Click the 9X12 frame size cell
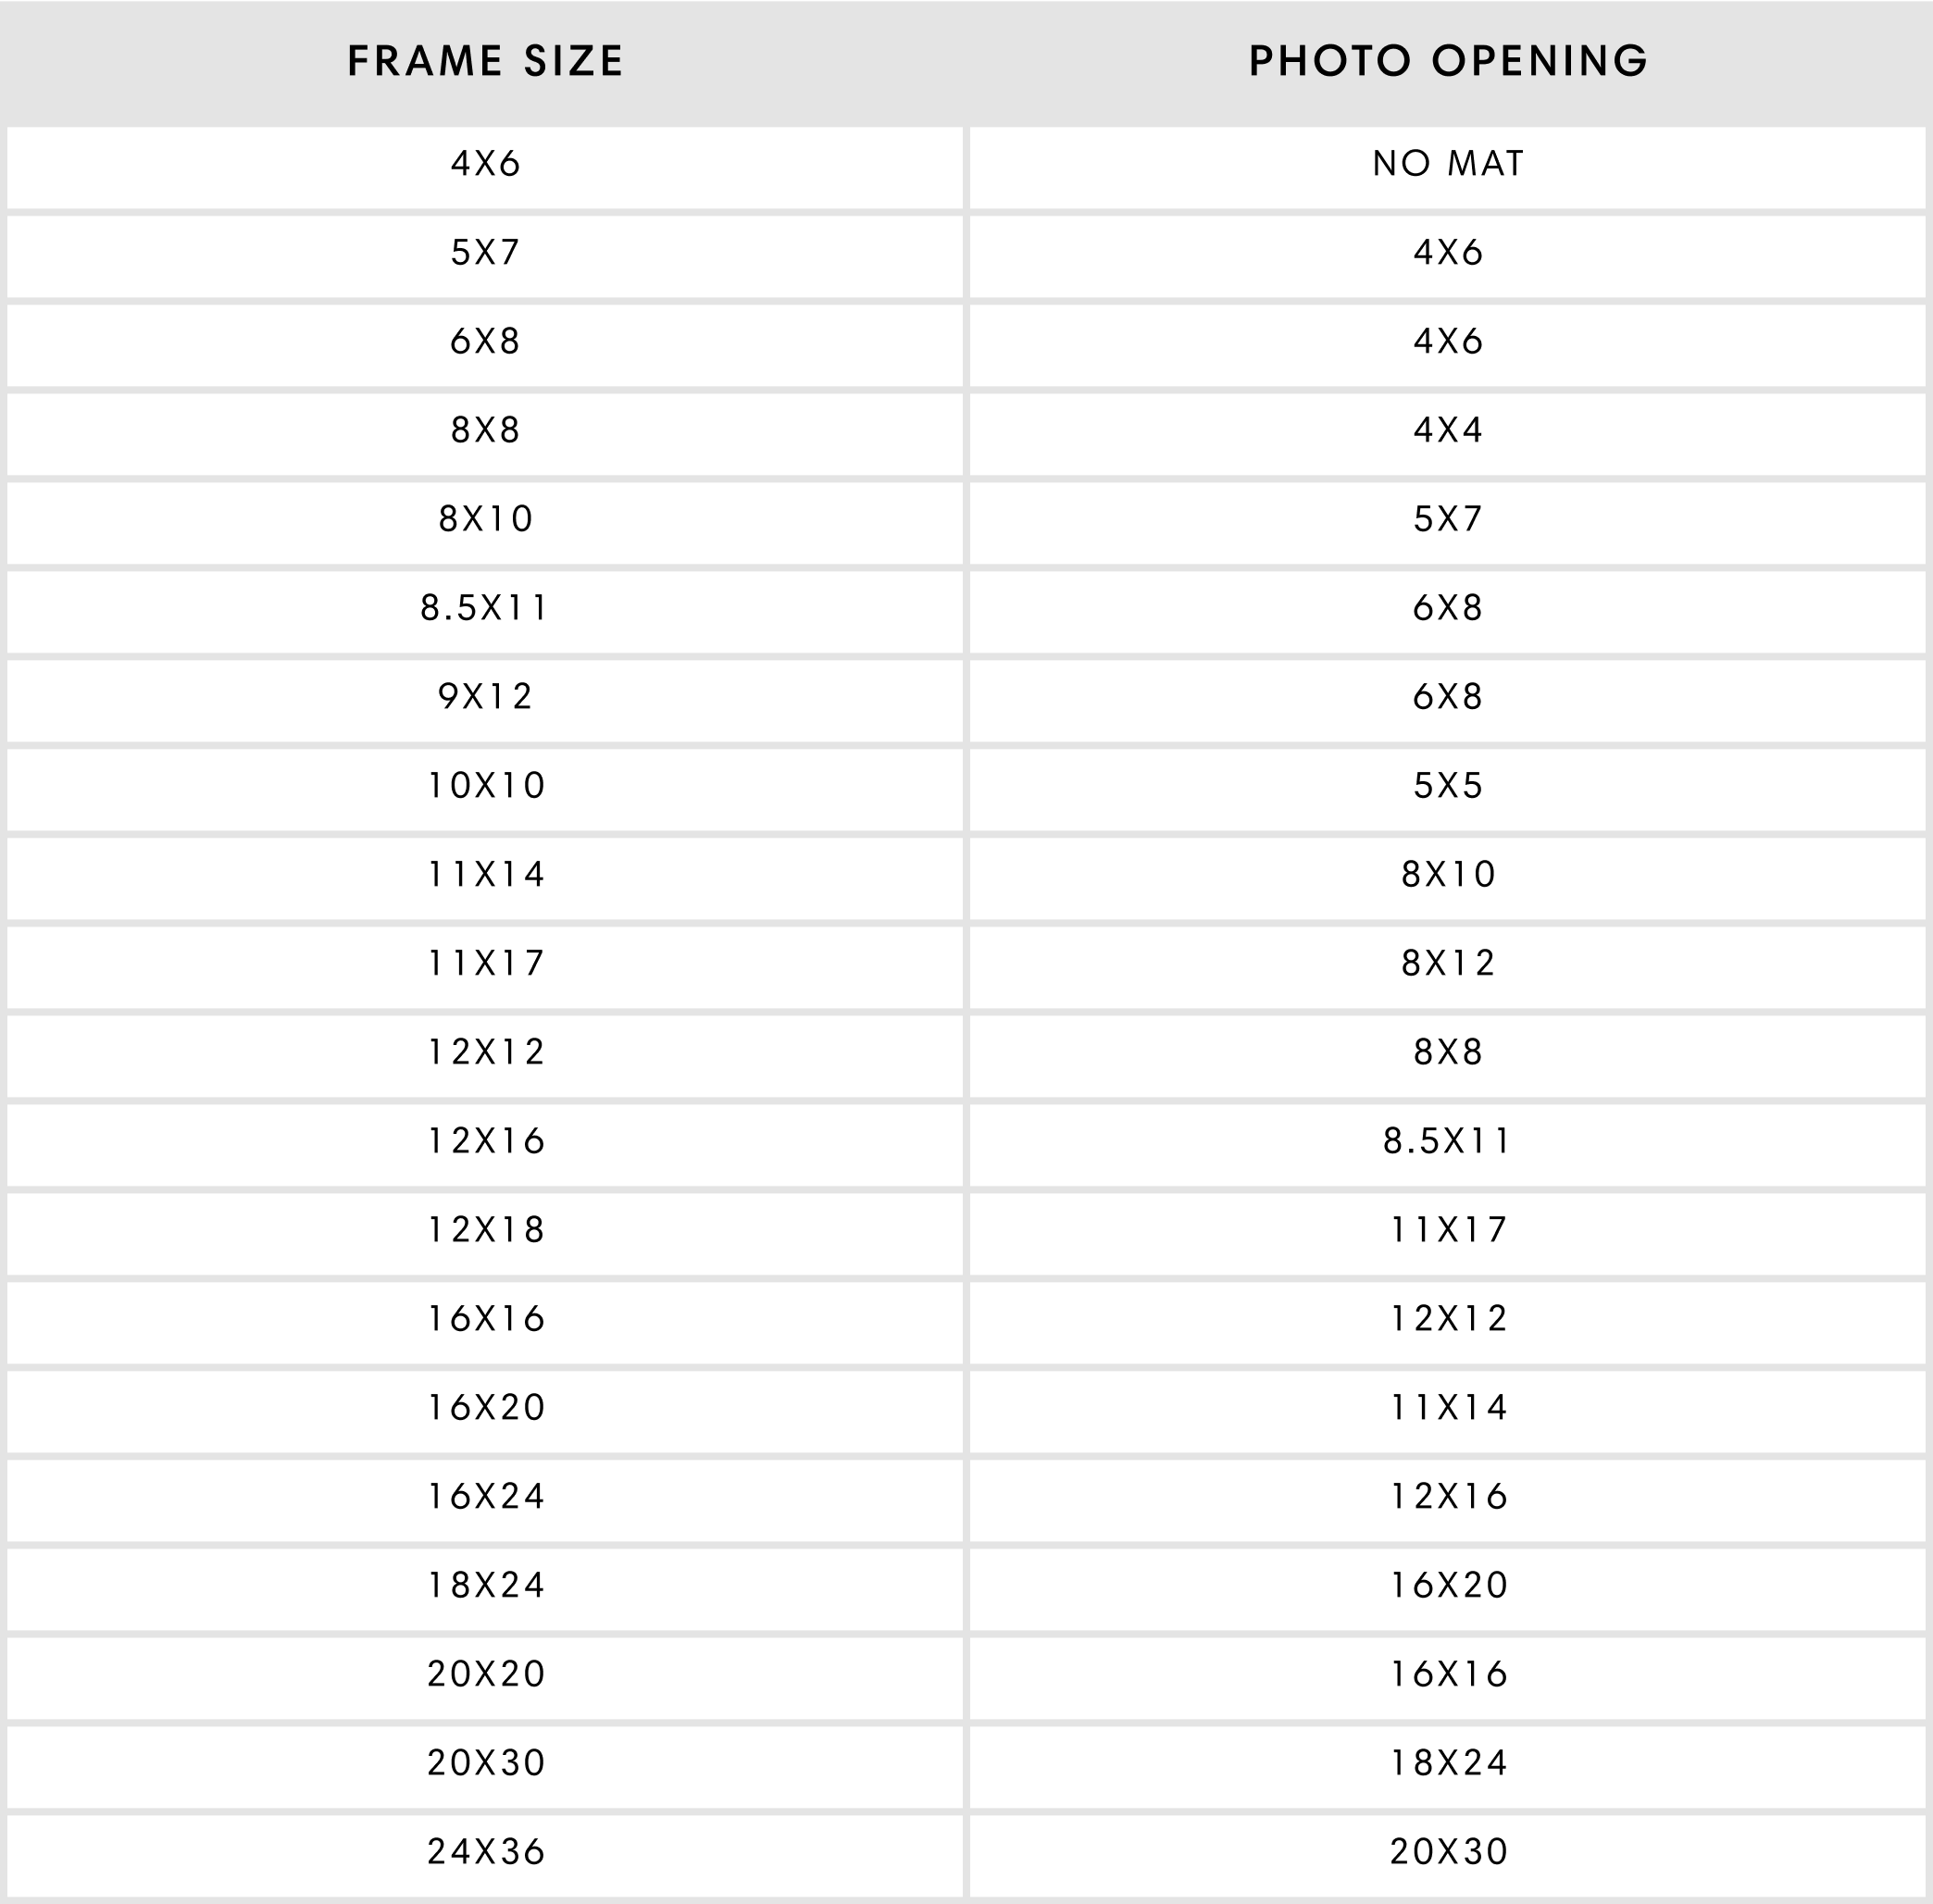Viewport: 1933px width, 1904px height. [x=485, y=701]
